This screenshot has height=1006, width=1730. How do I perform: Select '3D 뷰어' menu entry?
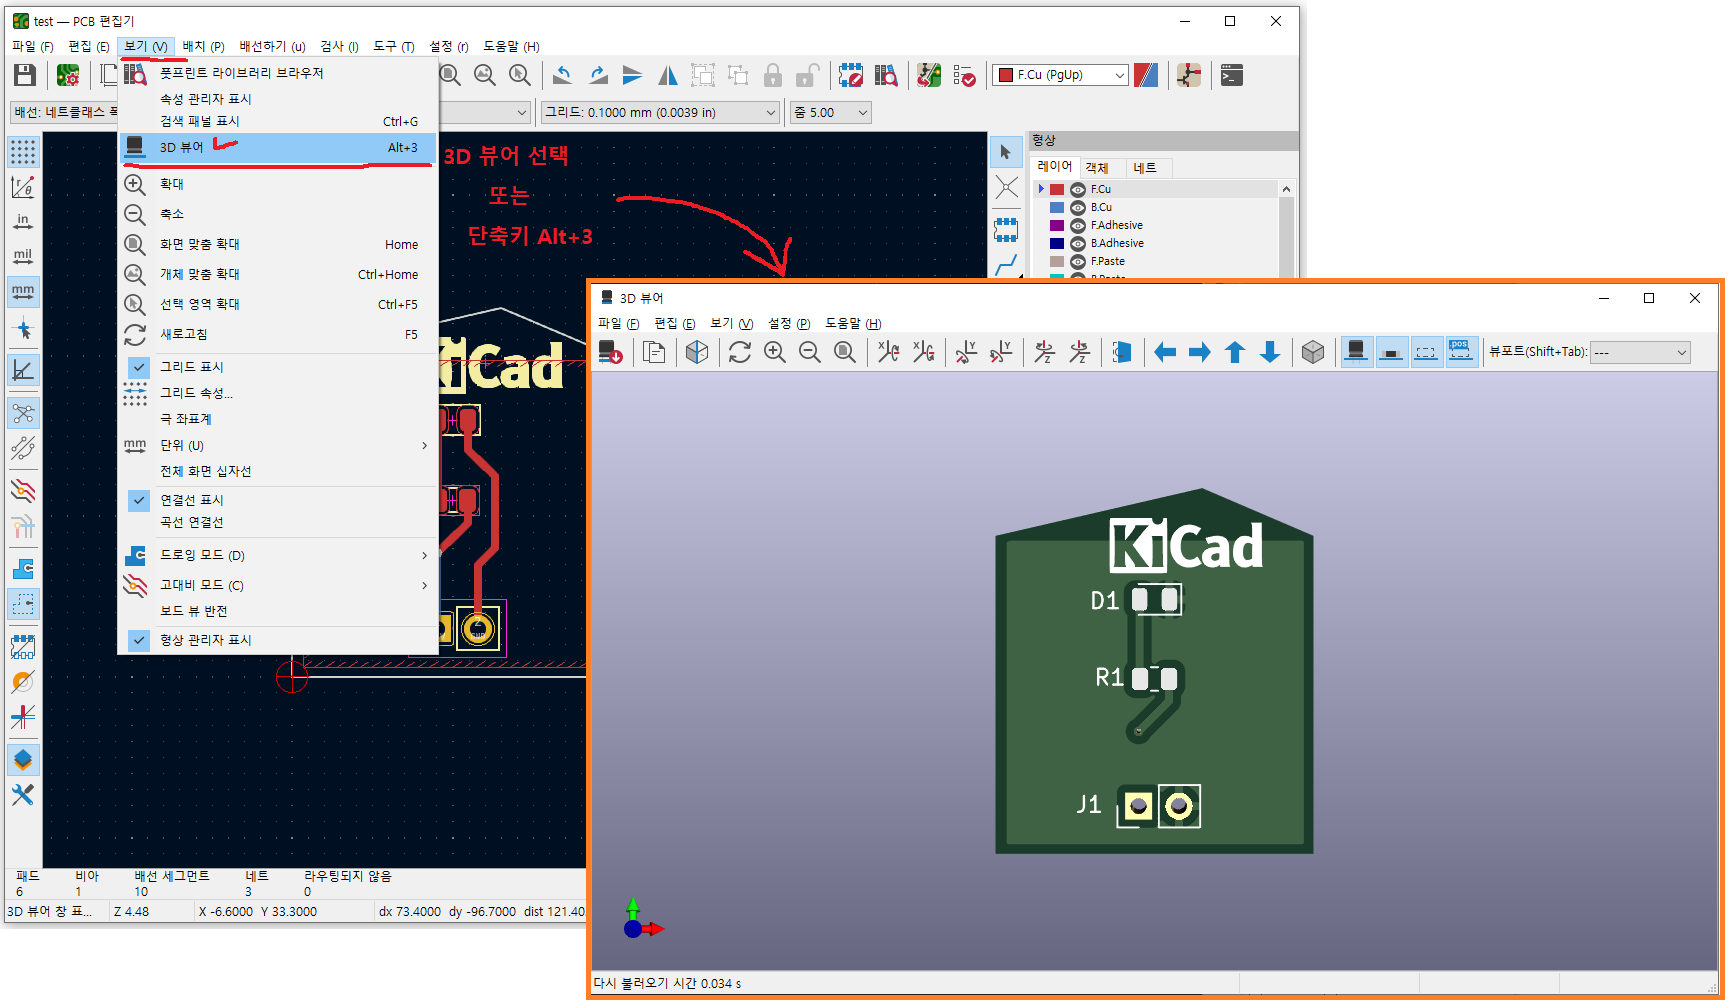point(277,147)
